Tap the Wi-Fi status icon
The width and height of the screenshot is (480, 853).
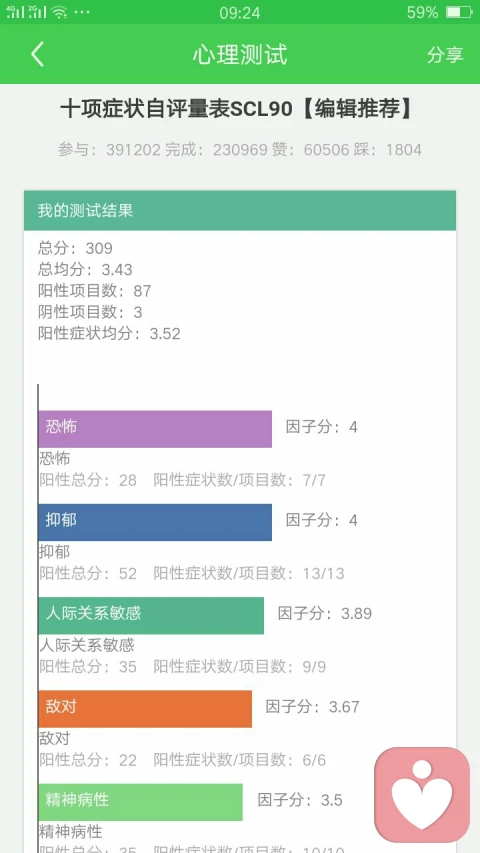coord(59,12)
